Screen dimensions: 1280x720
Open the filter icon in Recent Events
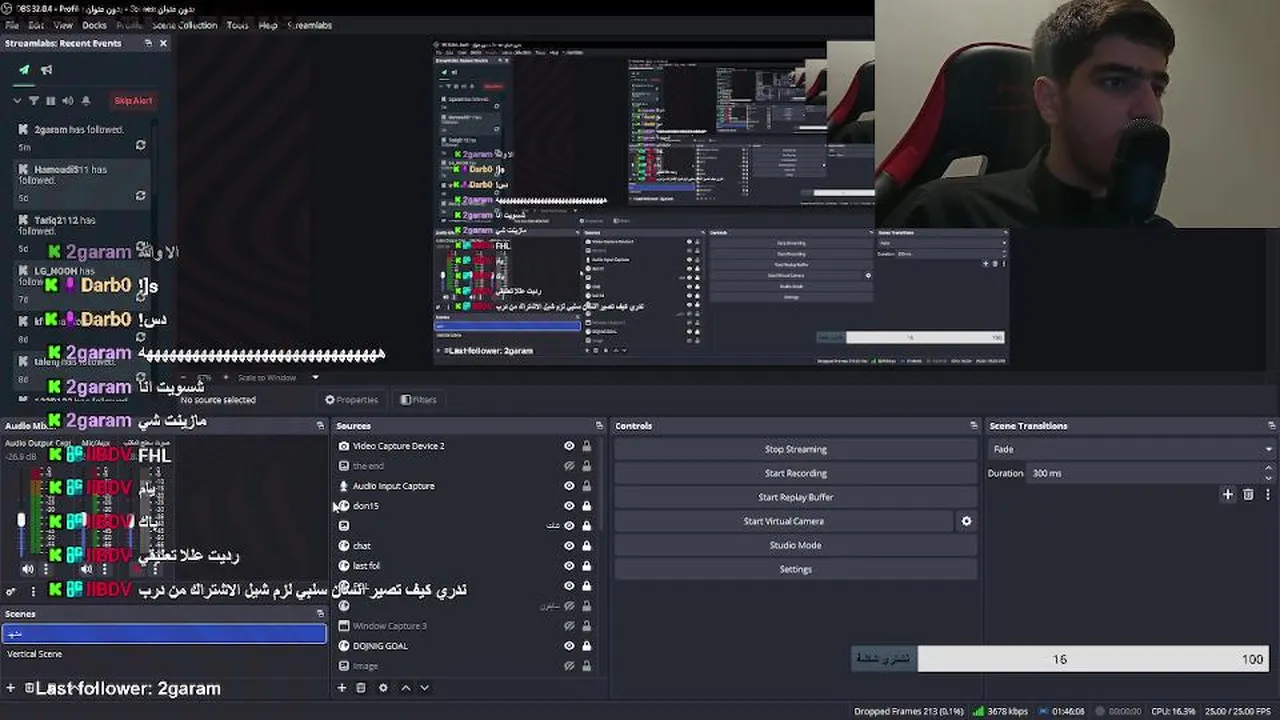tap(33, 100)
